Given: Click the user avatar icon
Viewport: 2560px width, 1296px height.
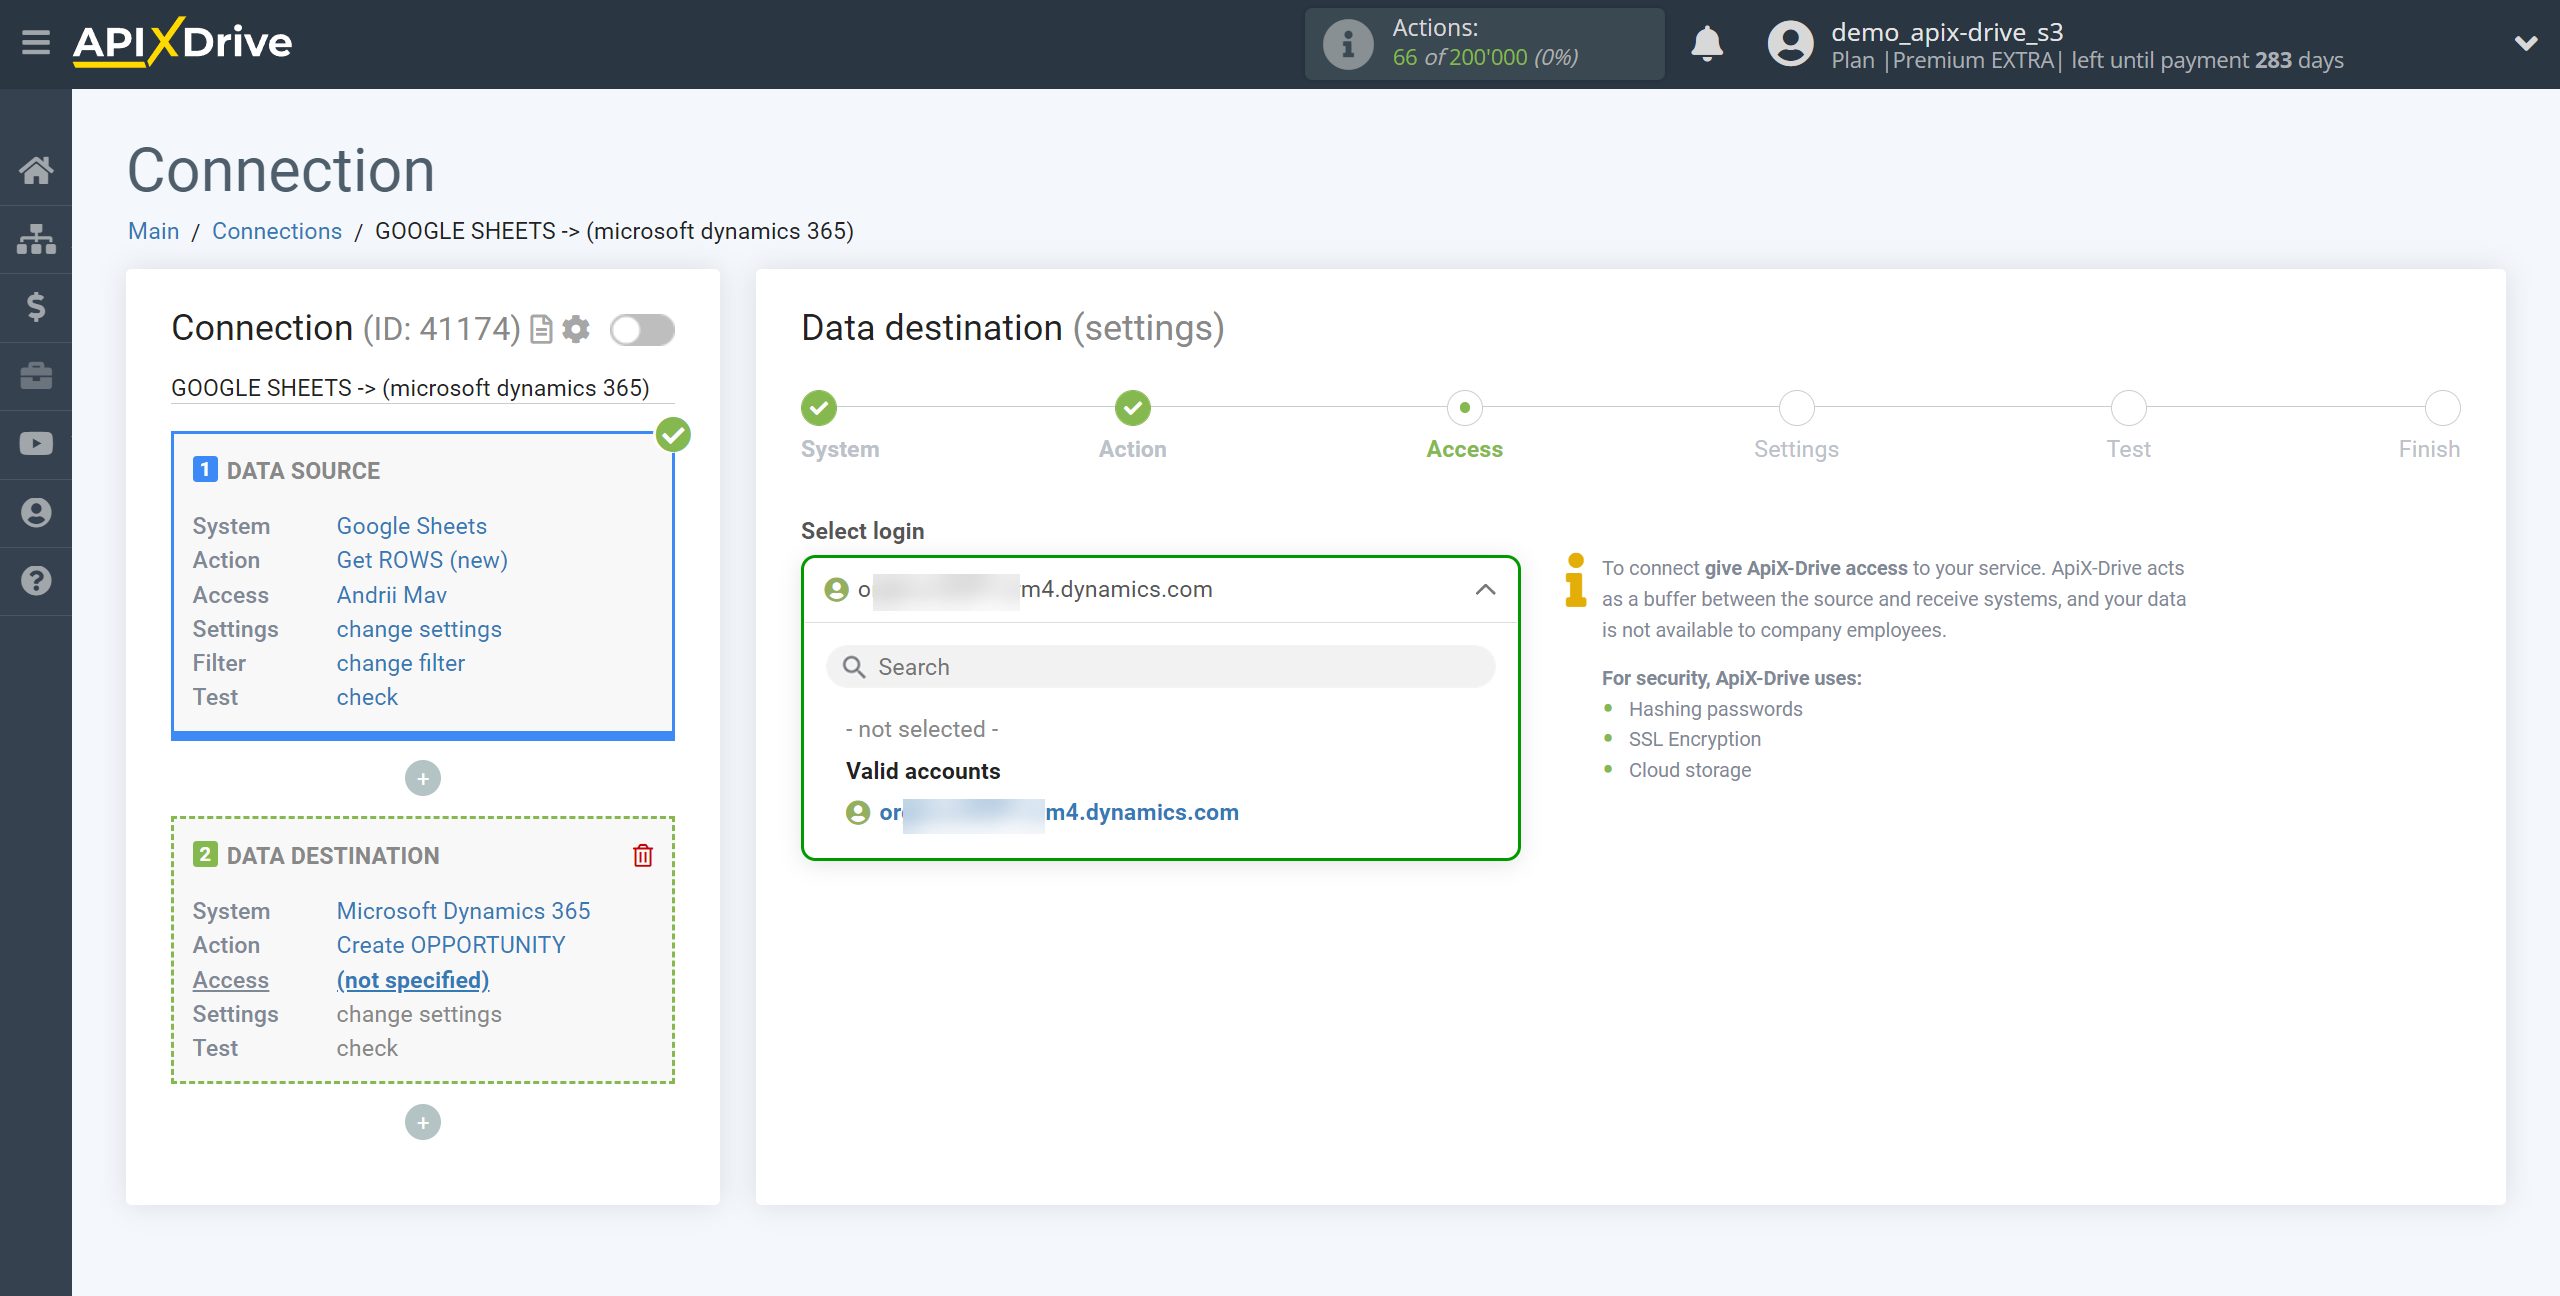Looking at the screenshot, I should point(1790,44).
